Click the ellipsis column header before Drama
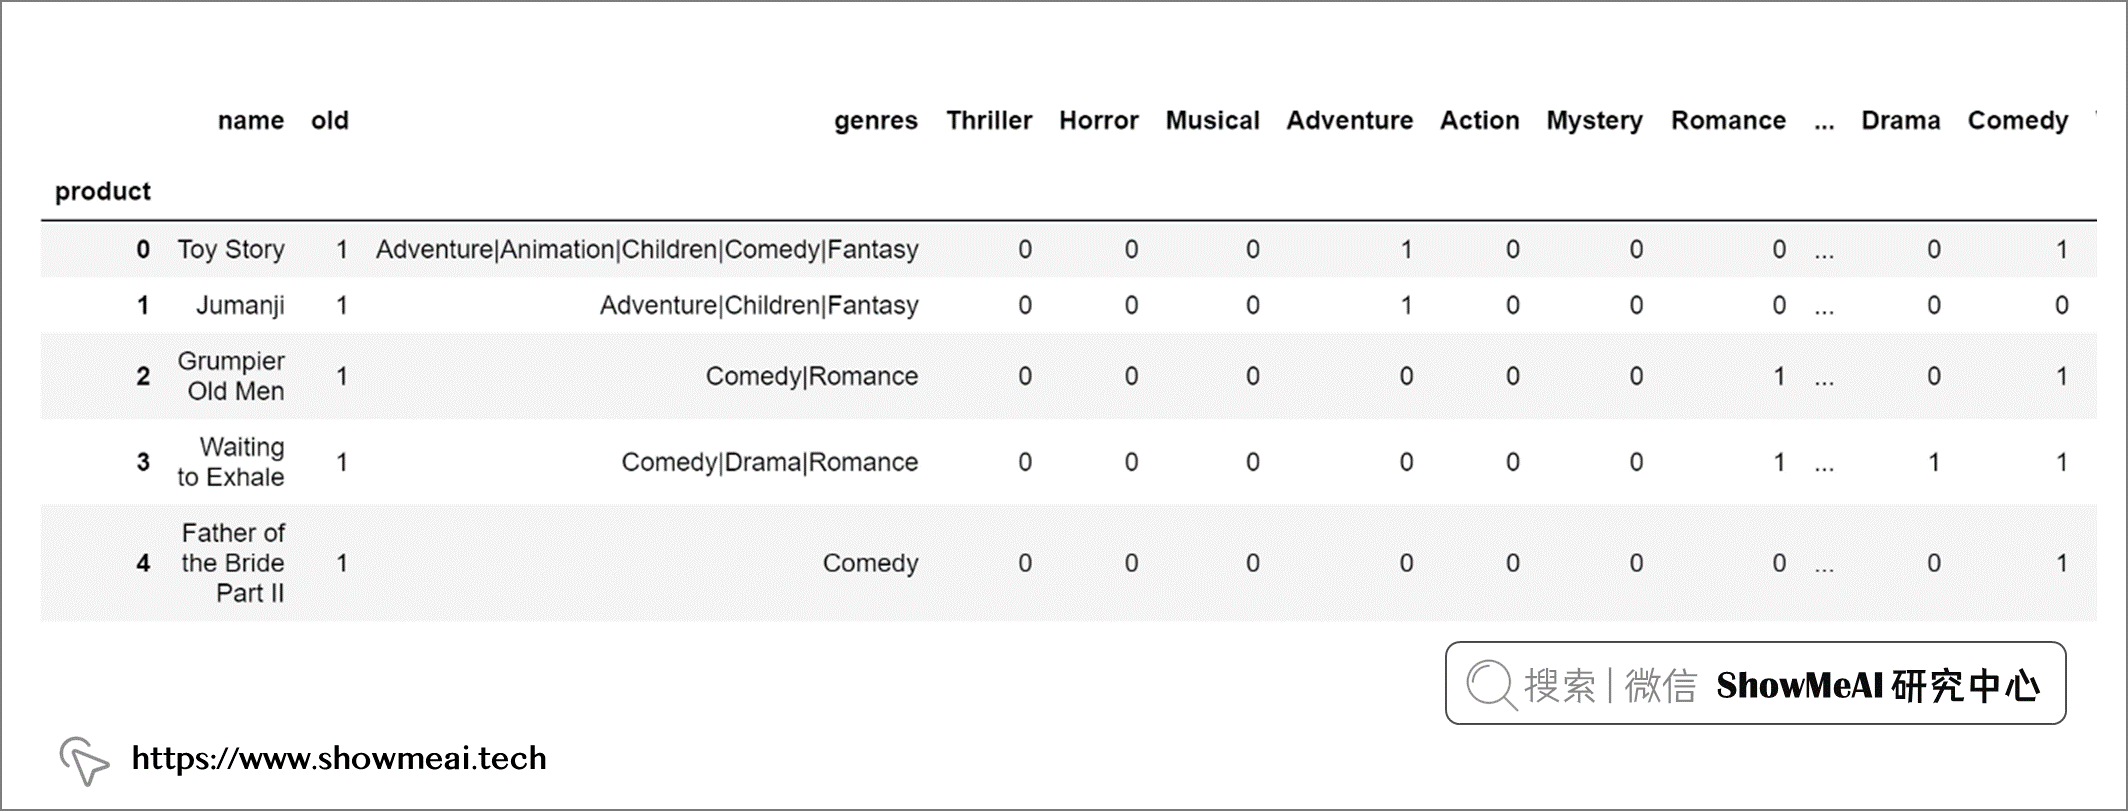This screenshot has width=2128, height=811. [1824, 125]
